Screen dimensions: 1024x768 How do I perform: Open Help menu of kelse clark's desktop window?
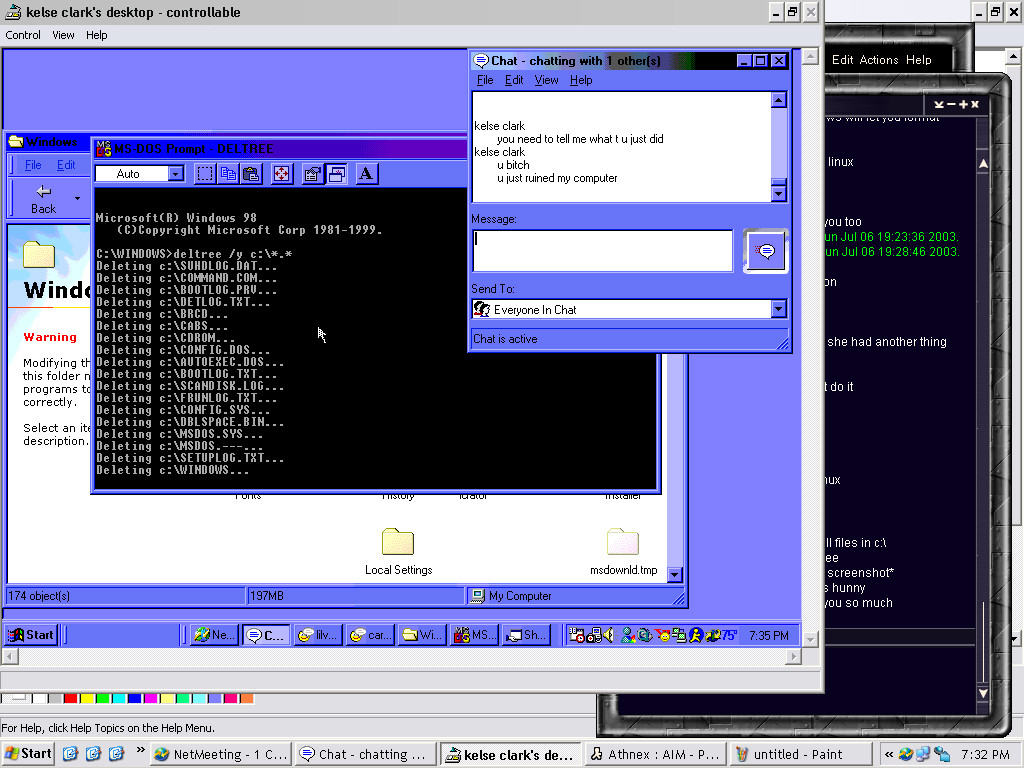[x=97, y=35]
